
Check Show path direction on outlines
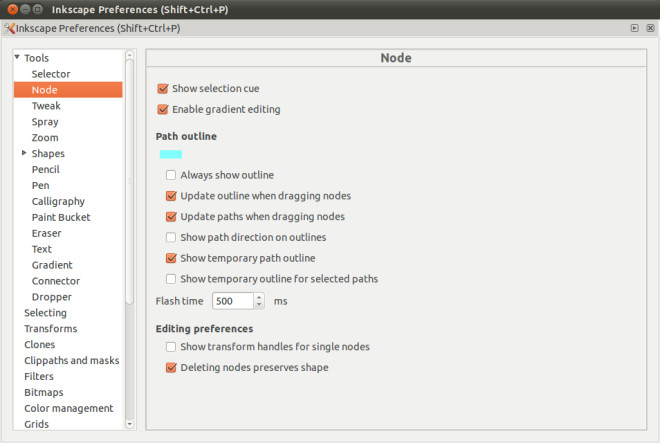tap(171, 237)
